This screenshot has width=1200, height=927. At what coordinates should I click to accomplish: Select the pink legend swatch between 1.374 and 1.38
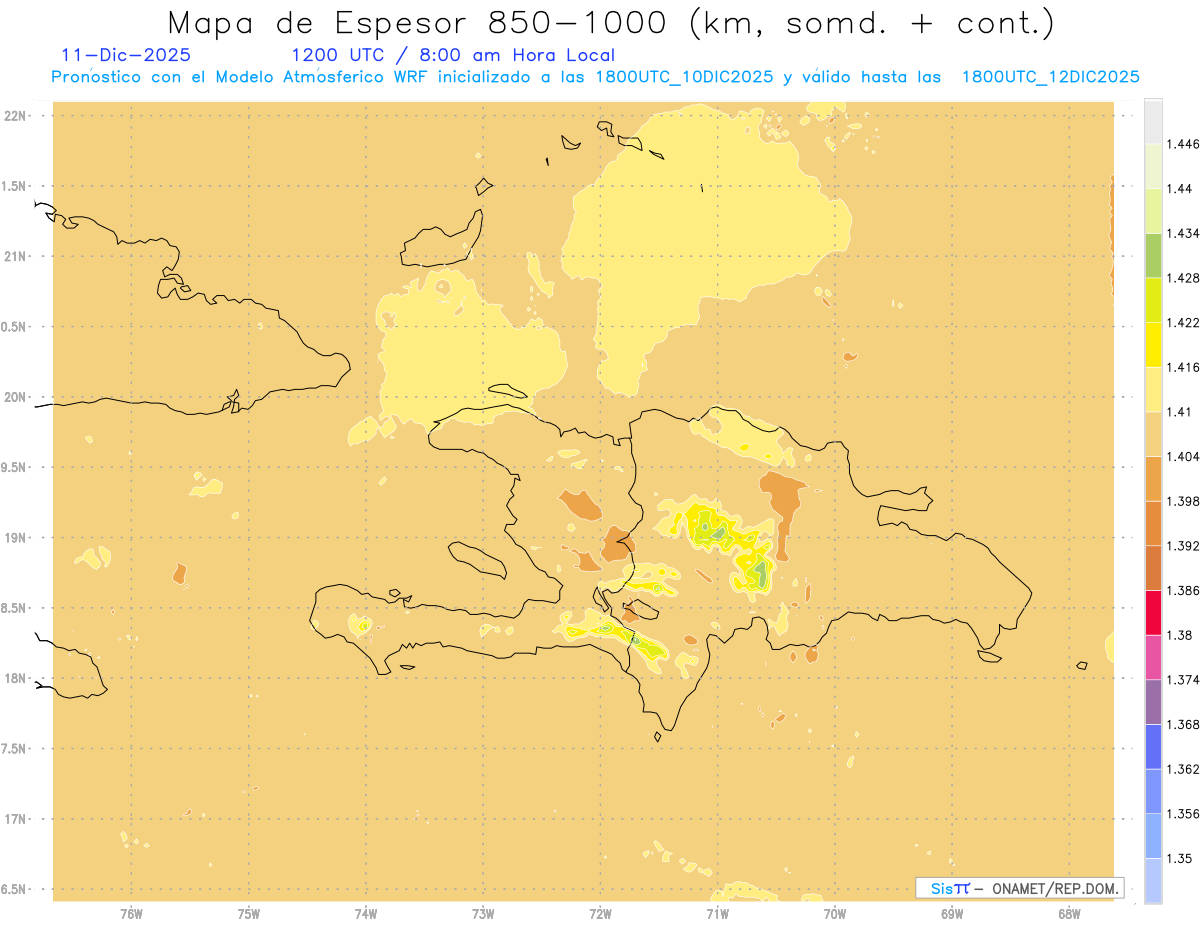point(1153,657)
